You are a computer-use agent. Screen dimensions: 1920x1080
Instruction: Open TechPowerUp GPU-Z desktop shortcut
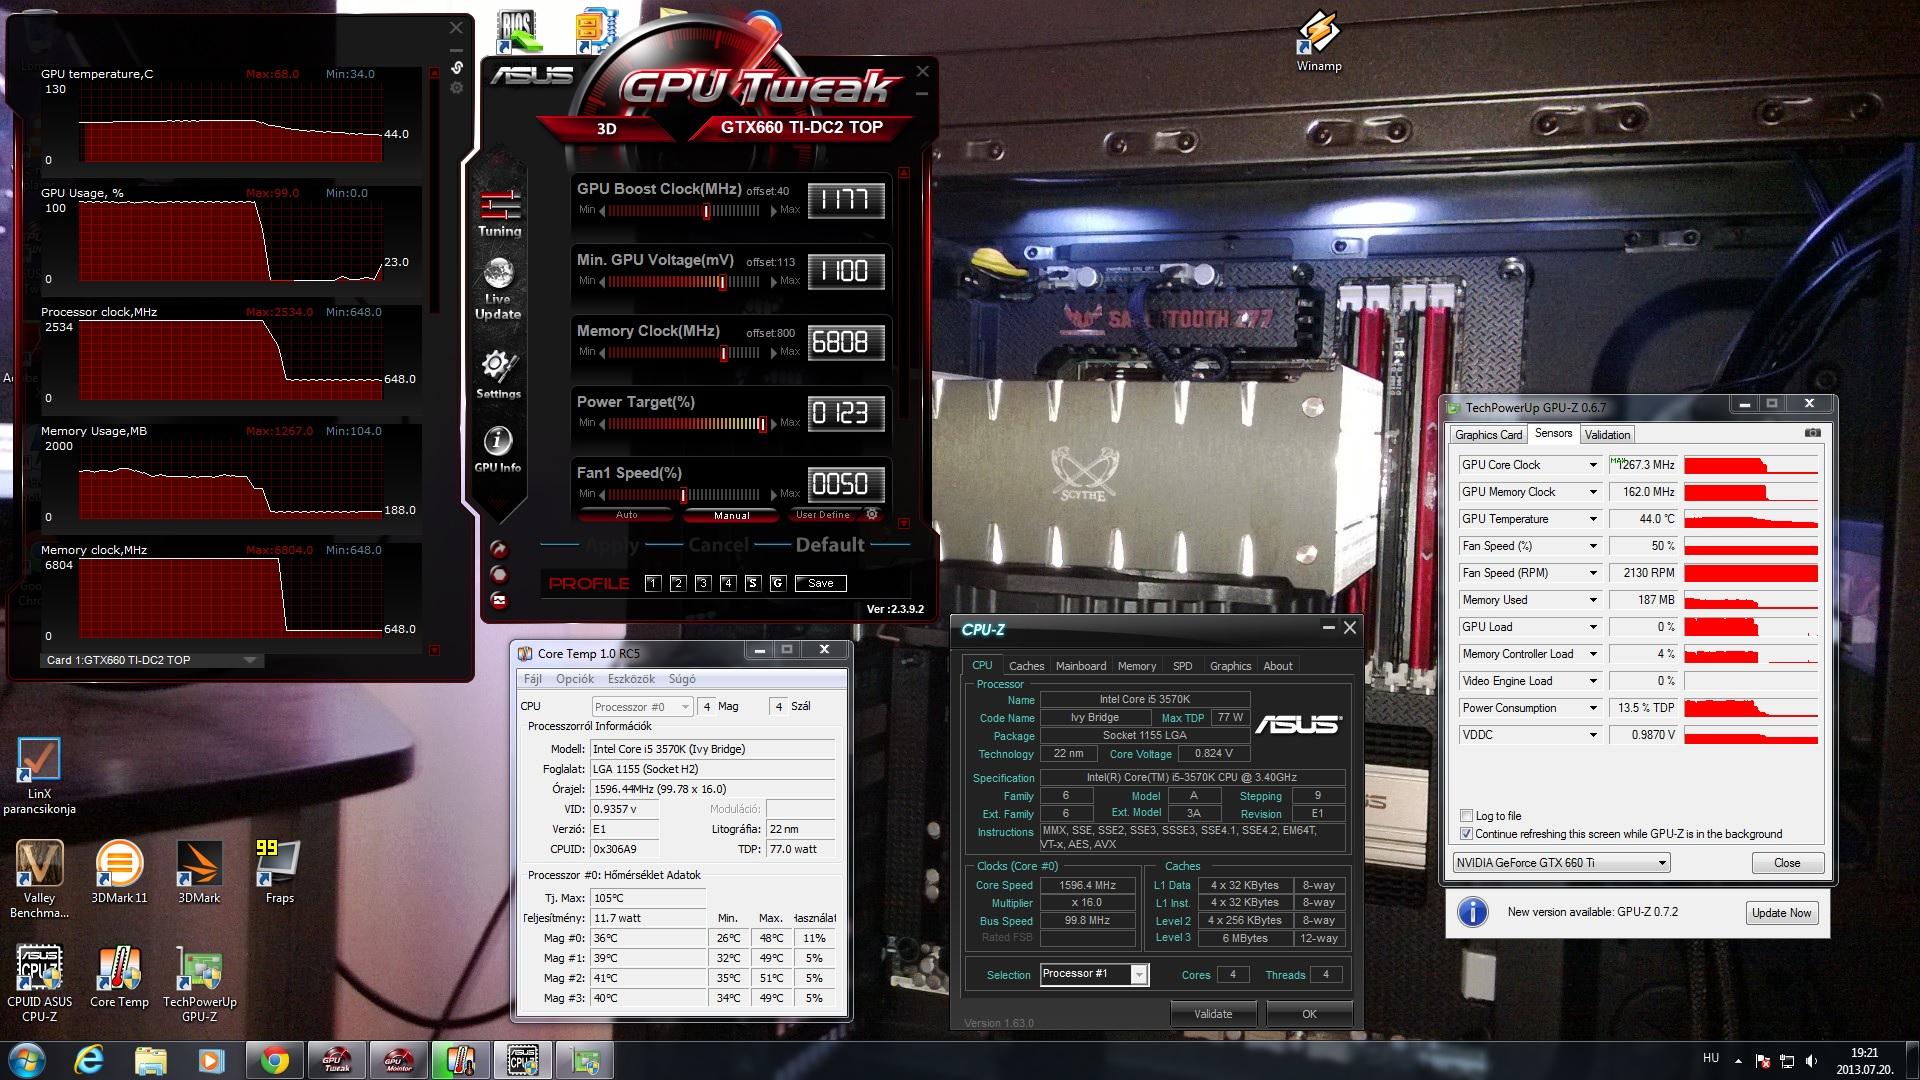199,983
